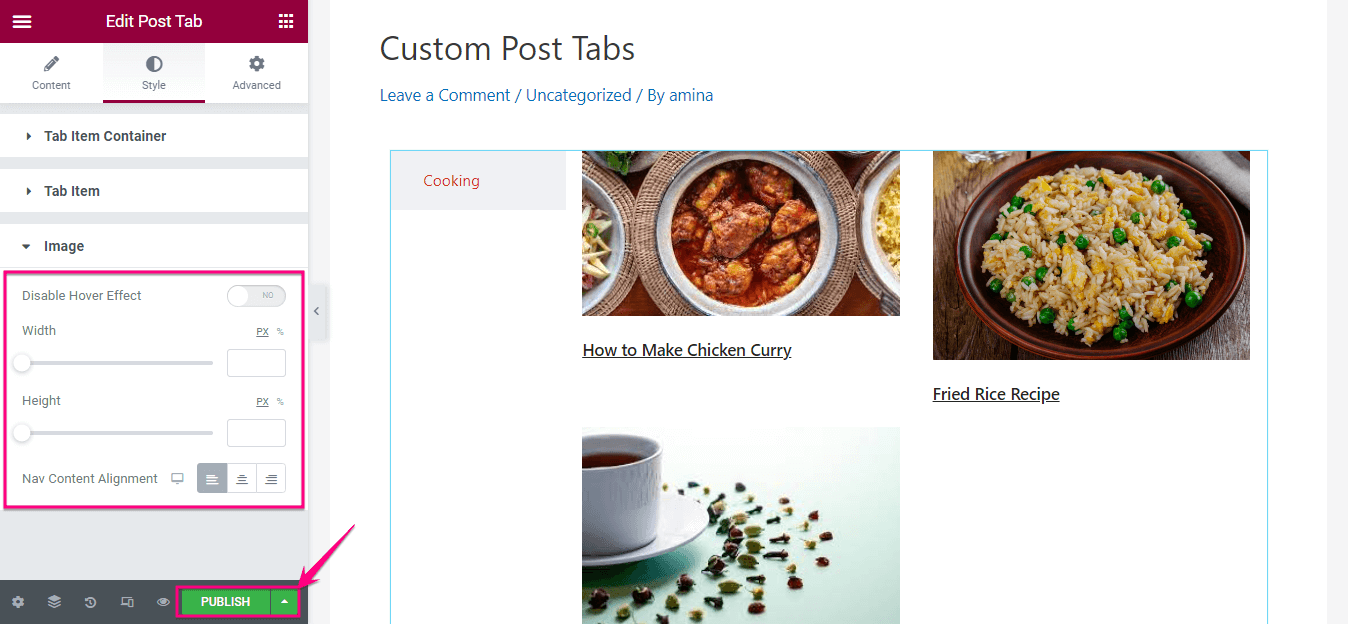
Task: Open the page Settings gear icon
Action: click(x=17, y=601)
